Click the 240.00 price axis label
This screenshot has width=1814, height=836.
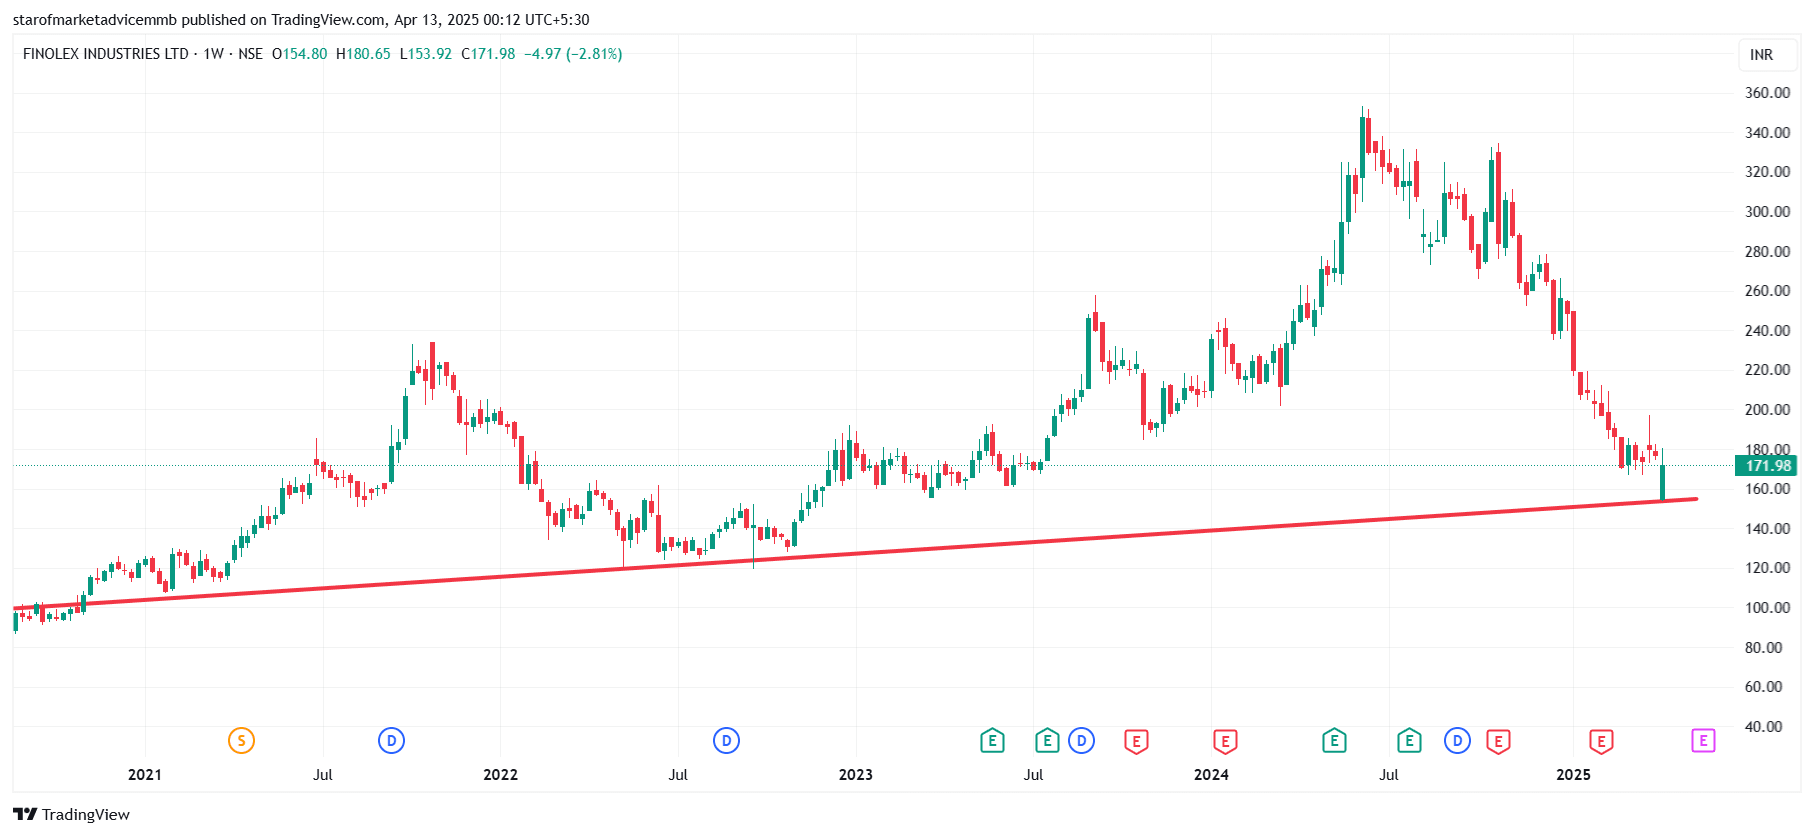(x=1767, y=331)
